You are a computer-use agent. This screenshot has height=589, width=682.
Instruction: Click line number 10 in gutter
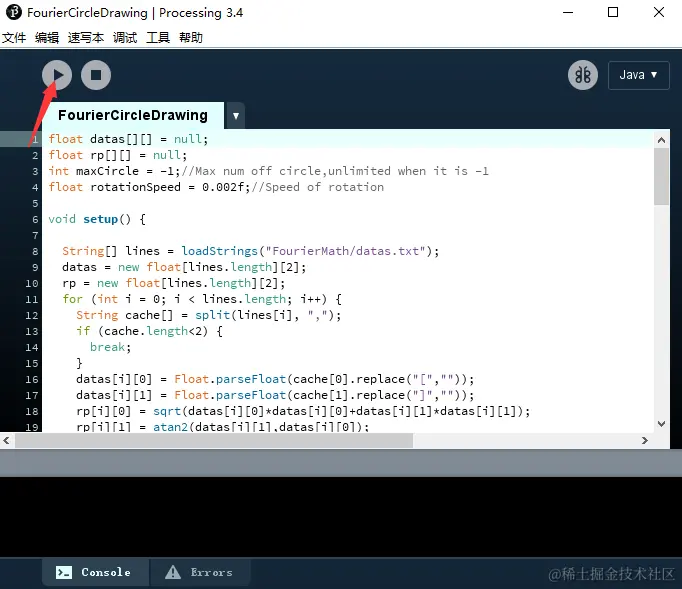click(32, 284)
